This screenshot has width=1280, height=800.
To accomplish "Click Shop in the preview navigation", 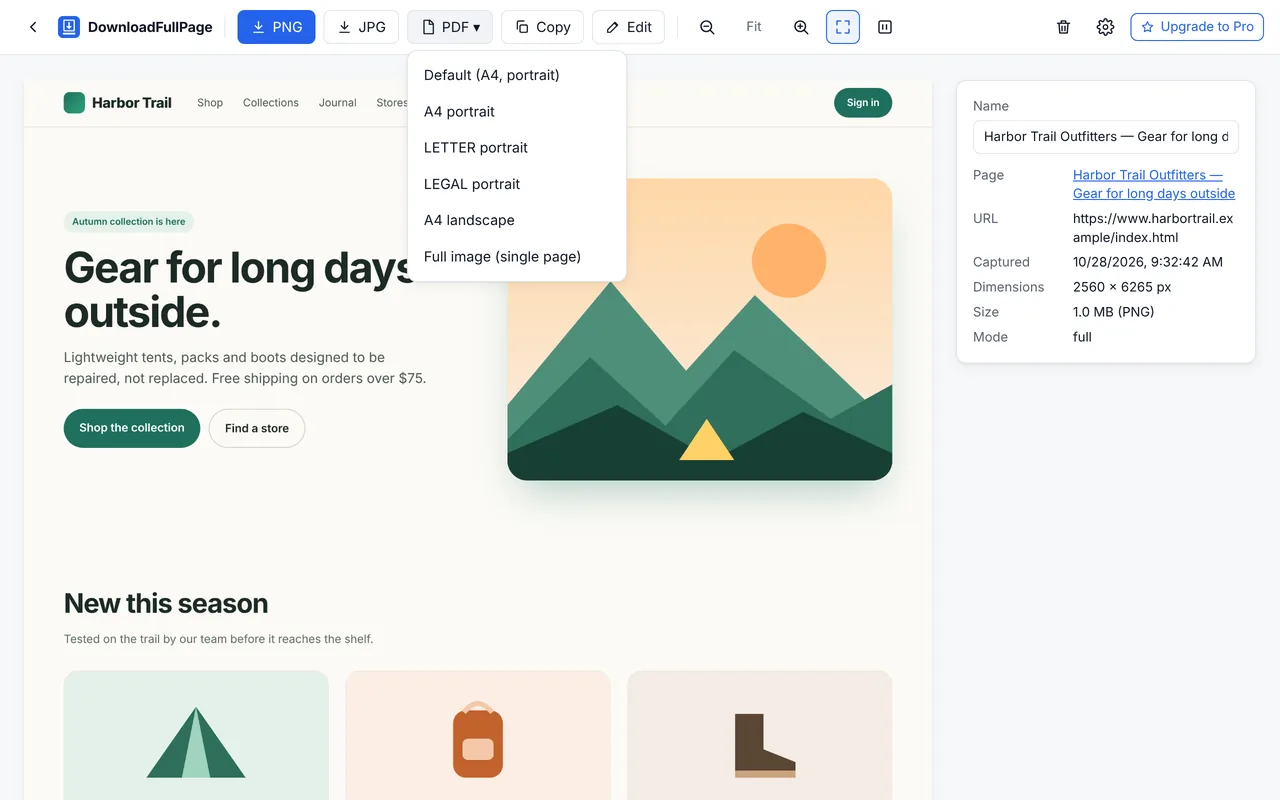I will (210, 103).
